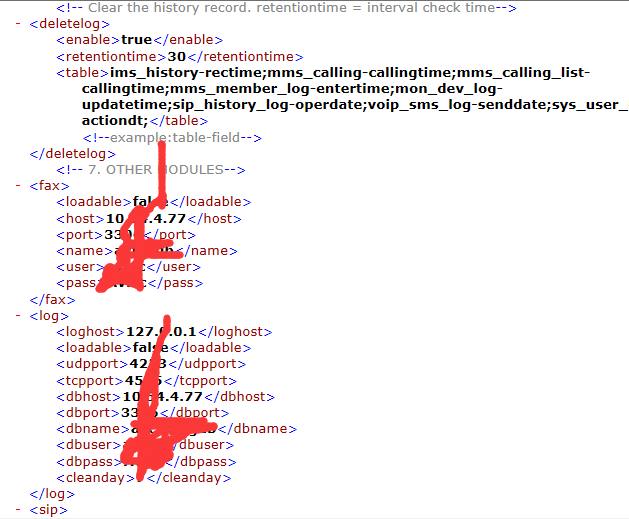Click the closing </log> tag
This screenshot has height=519, width=629.
pyautogui.click(x=52, y=494)
